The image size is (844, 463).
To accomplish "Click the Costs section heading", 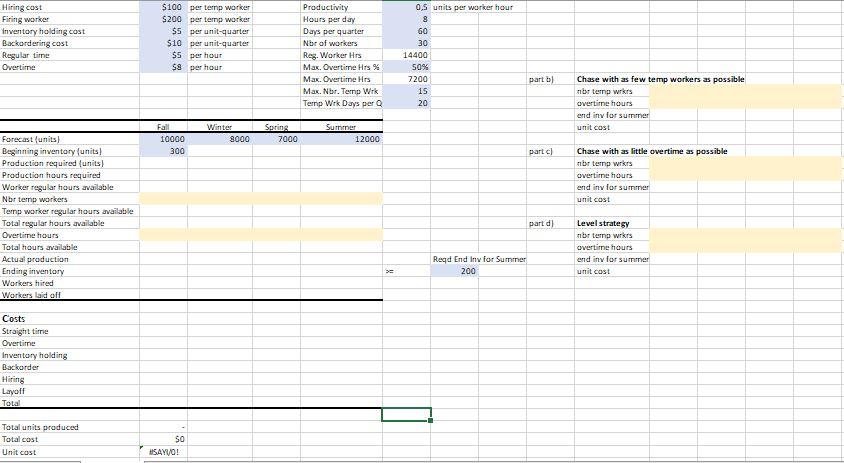I will coord(14,319).
